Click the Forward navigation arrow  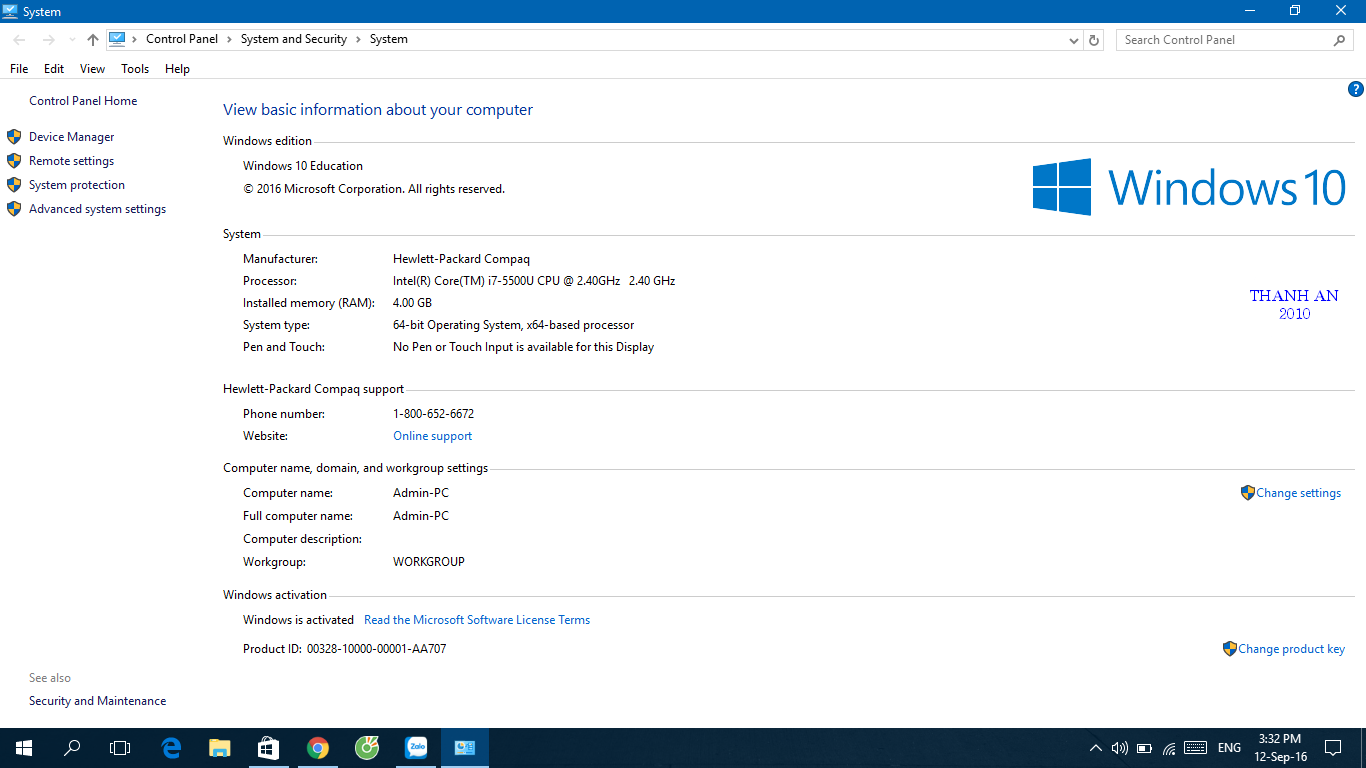pos(48,40)
